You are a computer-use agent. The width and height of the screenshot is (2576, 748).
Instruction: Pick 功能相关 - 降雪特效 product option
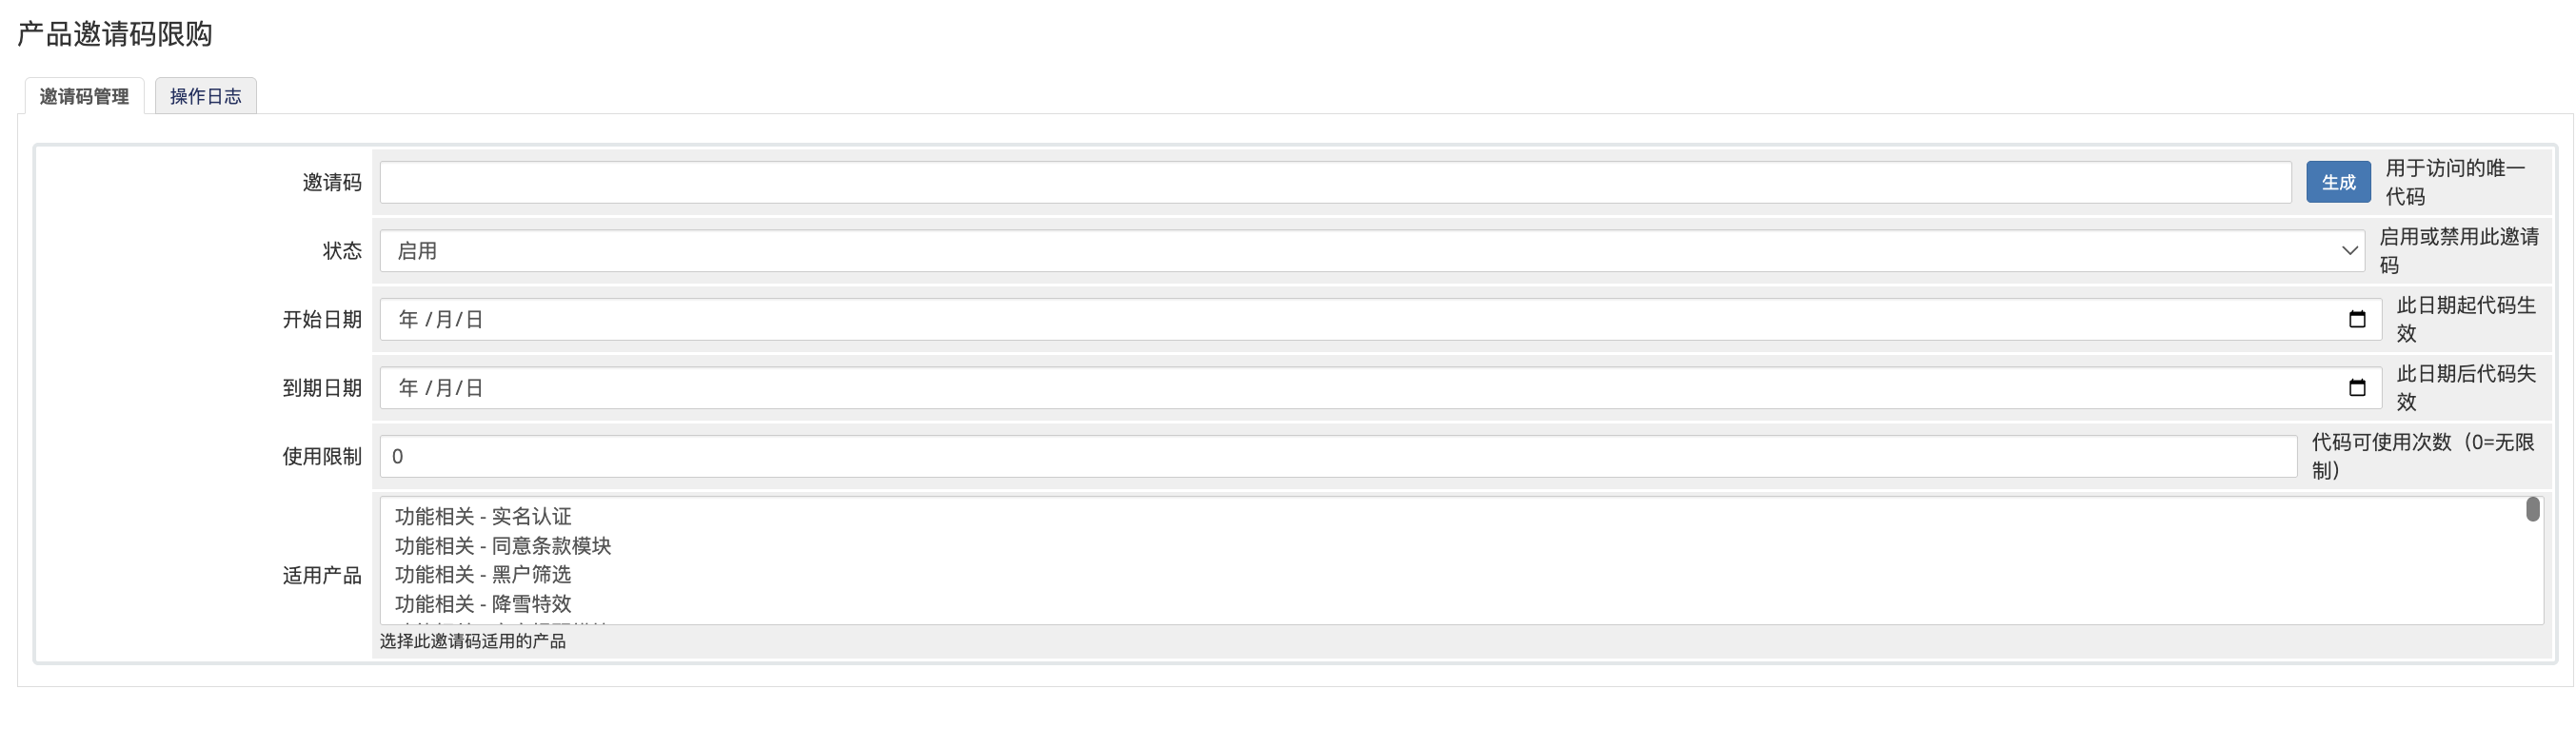point(483,603)
